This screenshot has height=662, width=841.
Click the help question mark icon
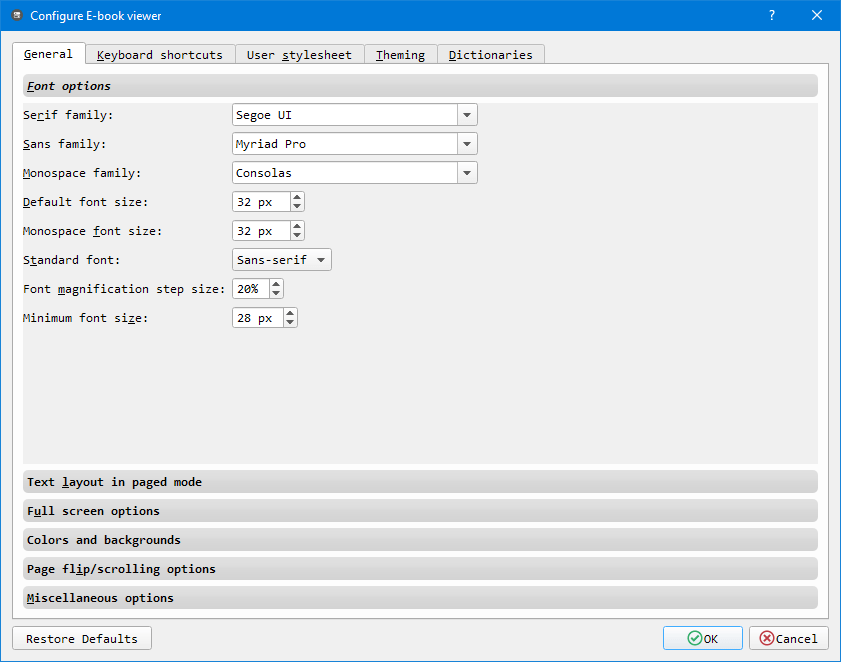pyautogui.click(x=770, y=15)
